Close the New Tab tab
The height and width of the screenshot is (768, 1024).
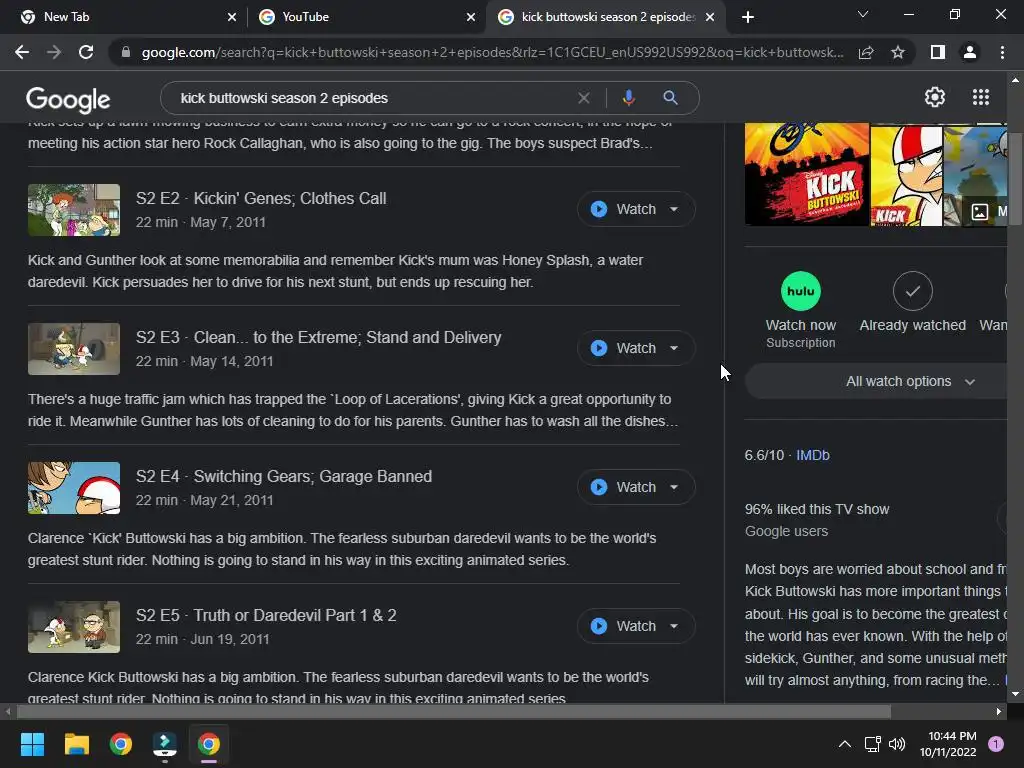[x=232, y=17]
